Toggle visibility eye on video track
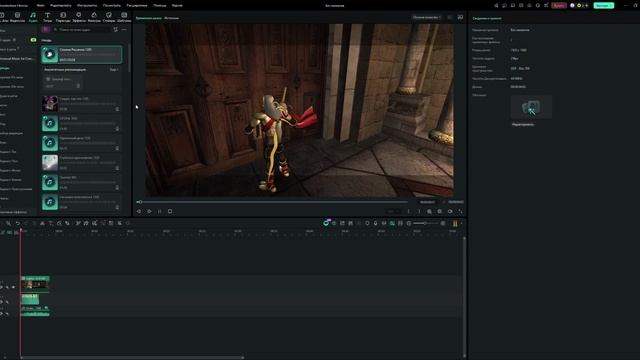640x360 pixels. 1,287
